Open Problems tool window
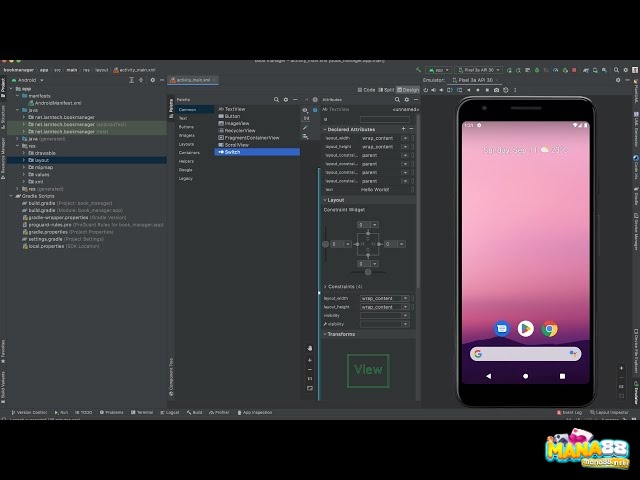 tap(111, 412)
